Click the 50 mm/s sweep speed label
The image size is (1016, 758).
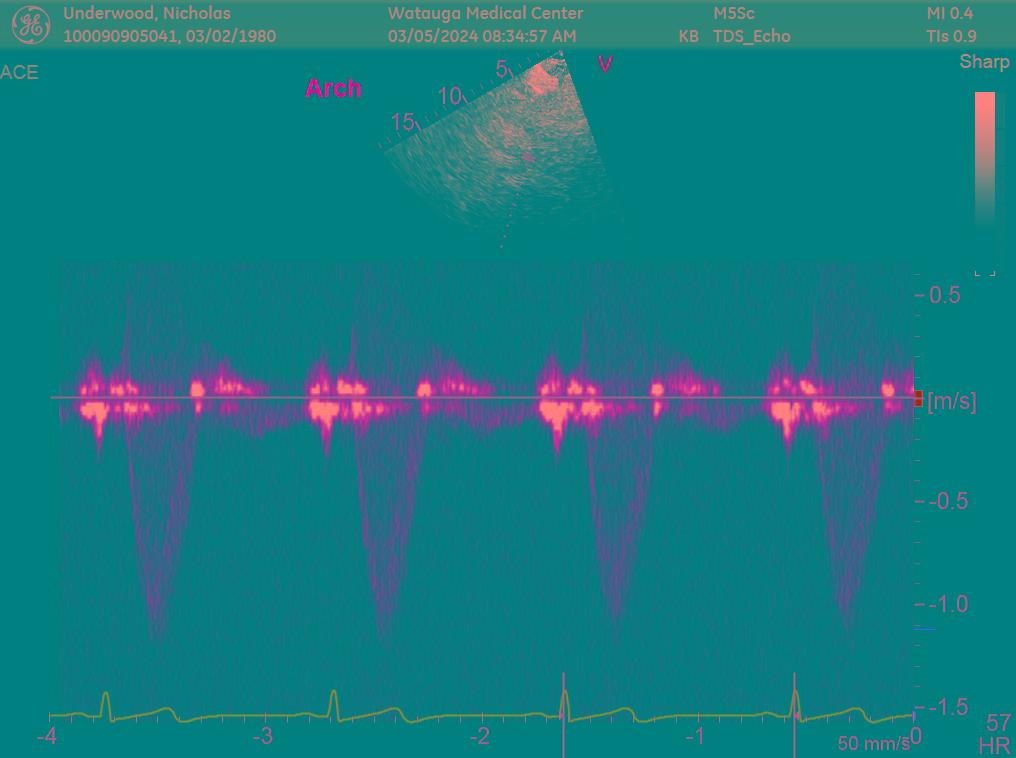click(x=873, y=743)
